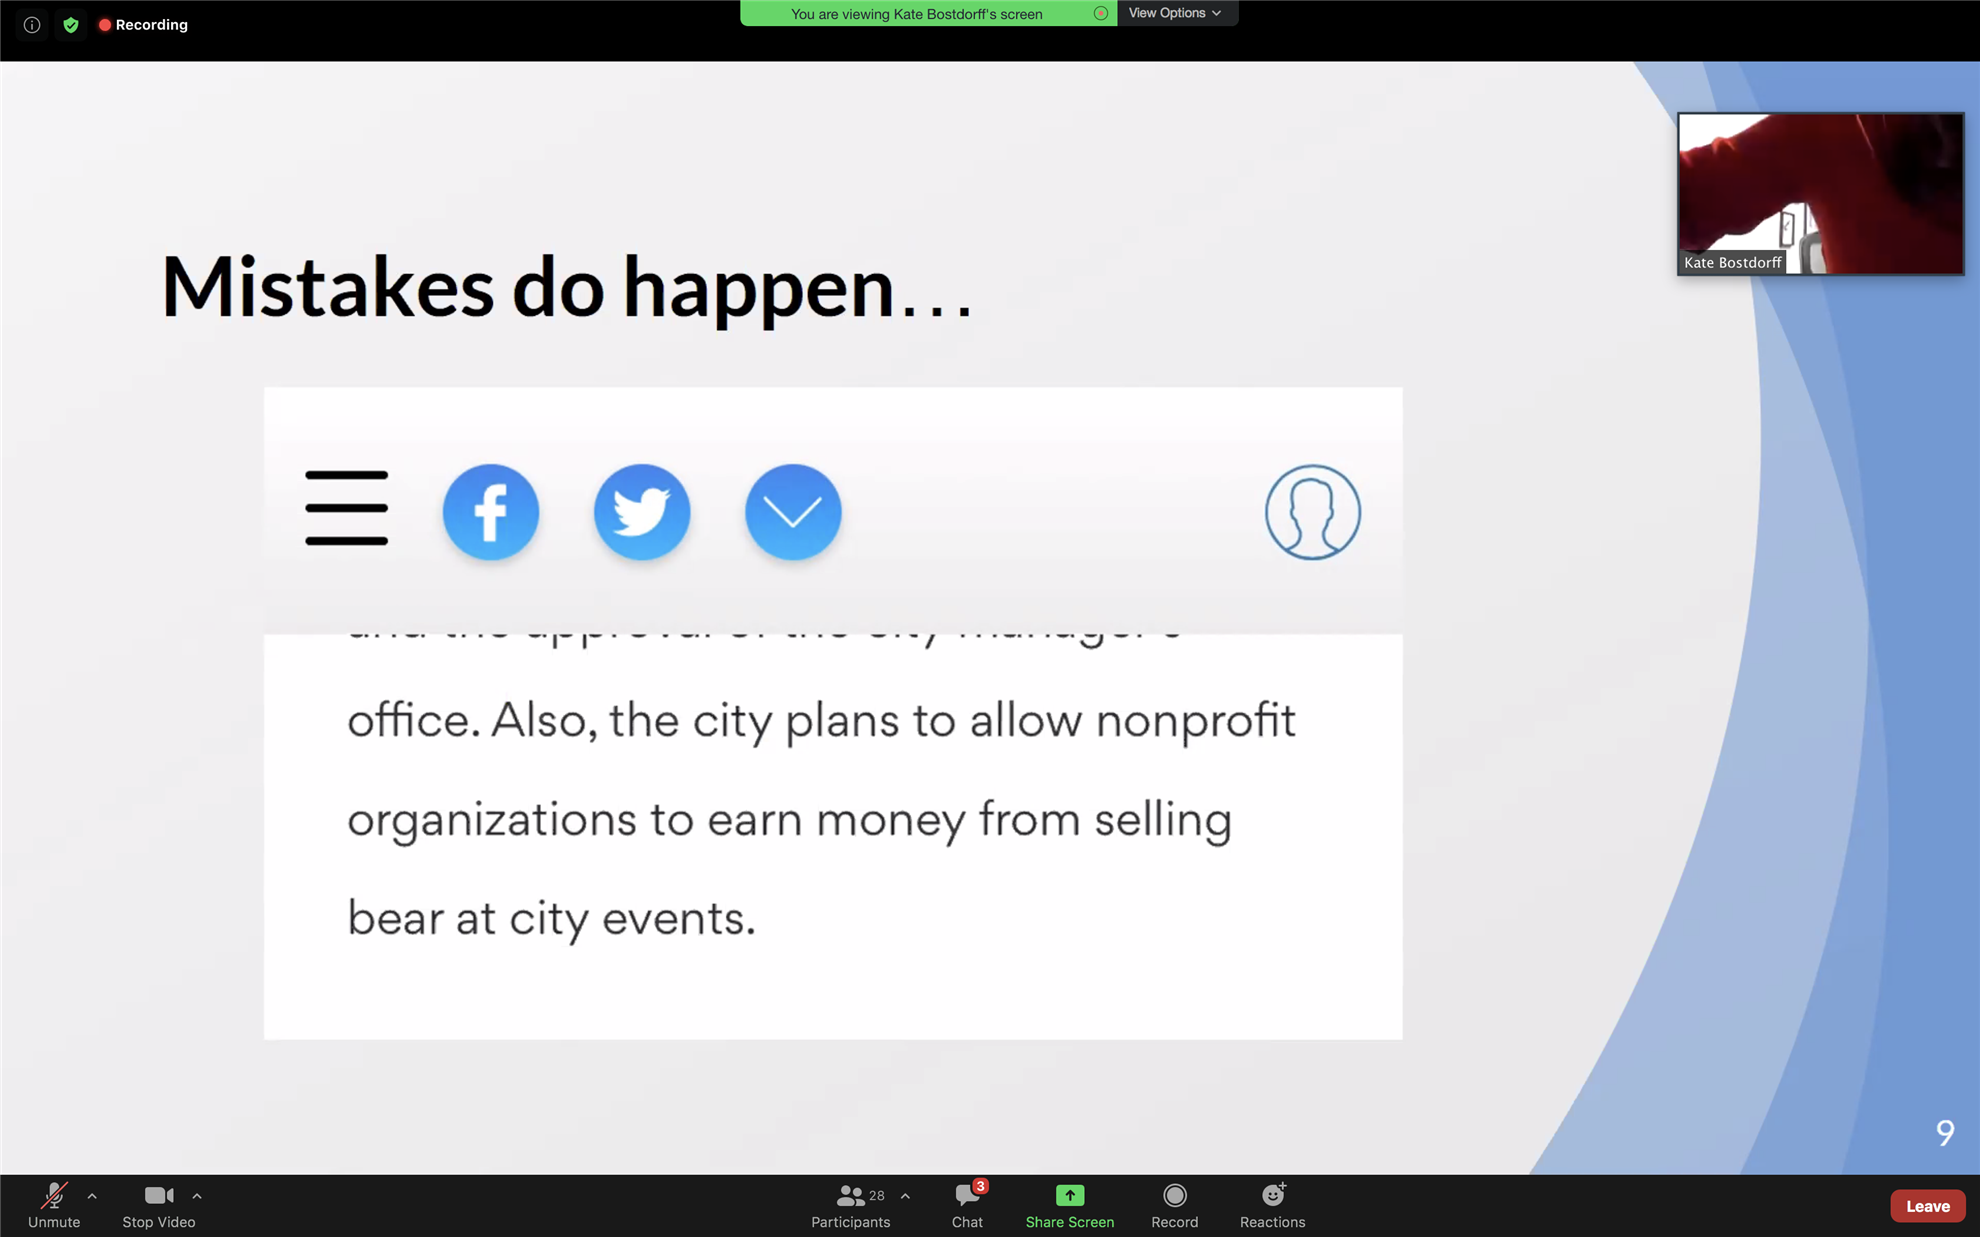Click the user profile icon in slide
The width and height of the screenshot is (1980, 1237).
pyautogui.click(x=1312, y=512)
